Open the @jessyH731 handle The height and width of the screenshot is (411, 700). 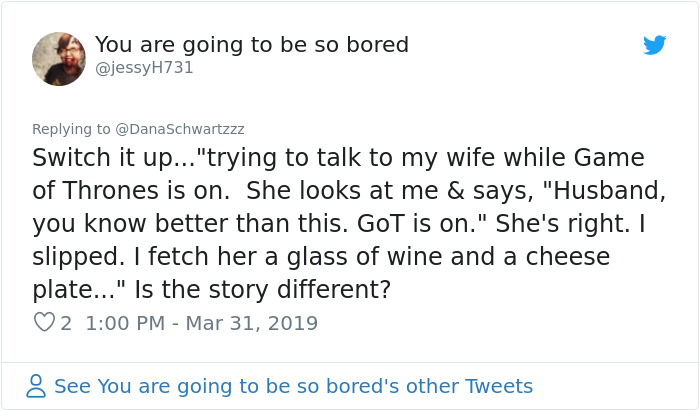[x=144, y=68]
